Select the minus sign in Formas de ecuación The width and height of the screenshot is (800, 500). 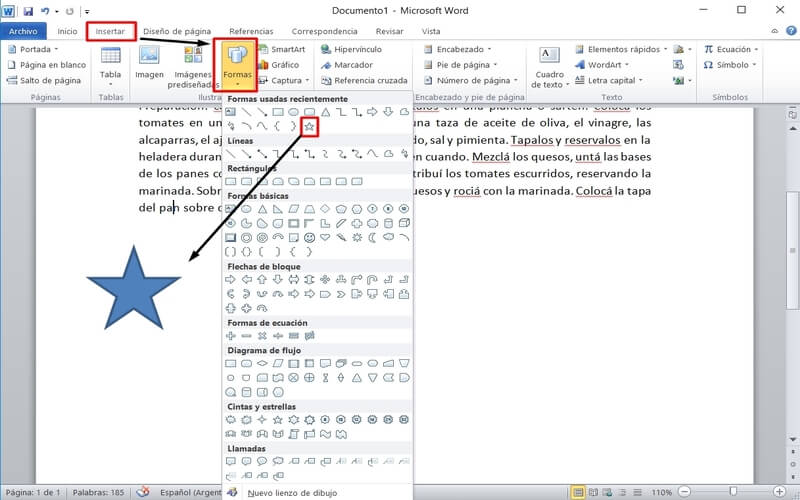pos(246,336)
